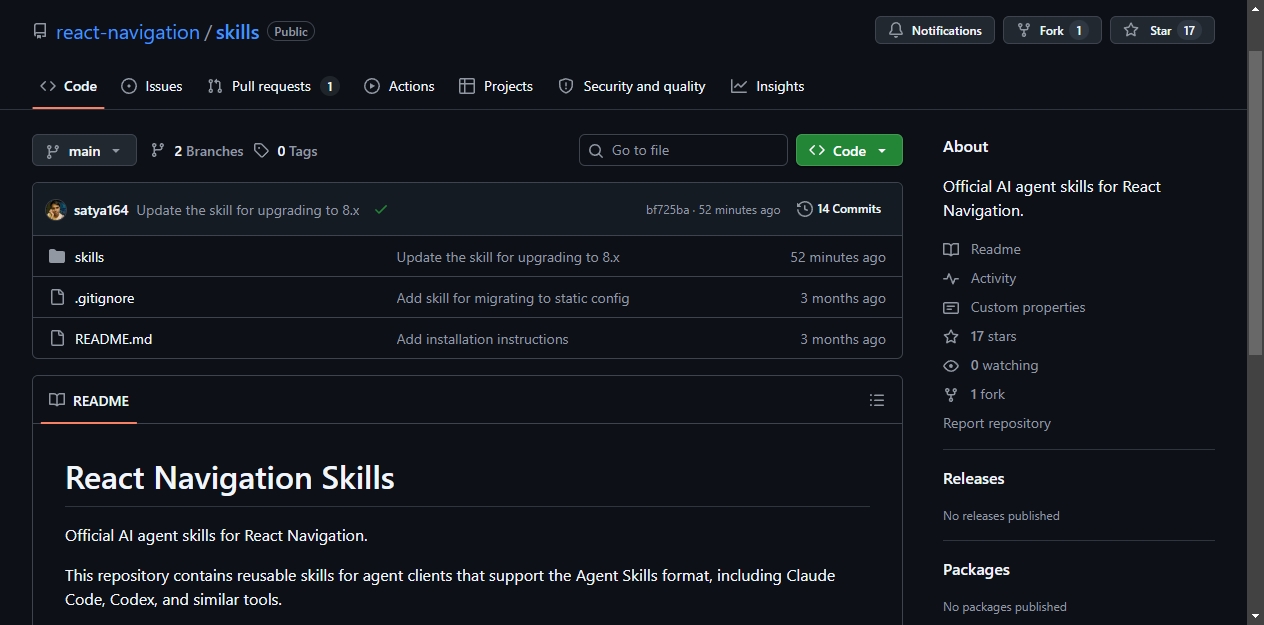The height and width of the screenshot is (625, 1264).
Task: View the 2 Branches link
Action: [x=197, y=151]
